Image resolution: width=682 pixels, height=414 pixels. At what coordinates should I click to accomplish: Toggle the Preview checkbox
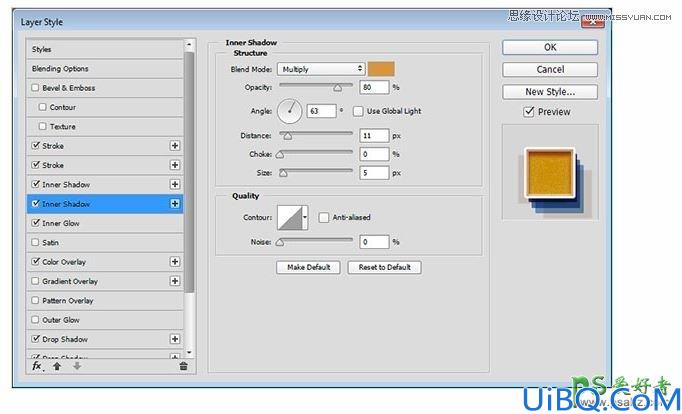(x=529, y=112)
